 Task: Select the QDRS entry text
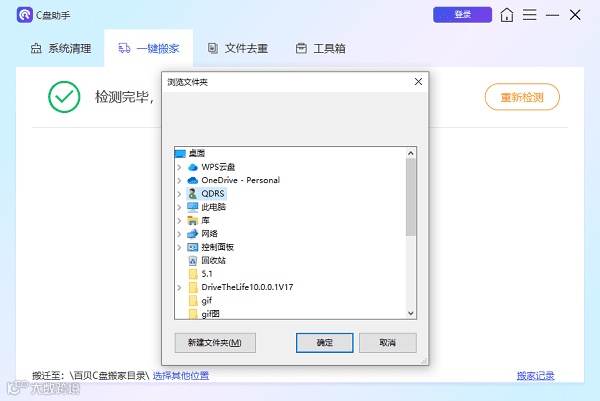coord(213,194)
